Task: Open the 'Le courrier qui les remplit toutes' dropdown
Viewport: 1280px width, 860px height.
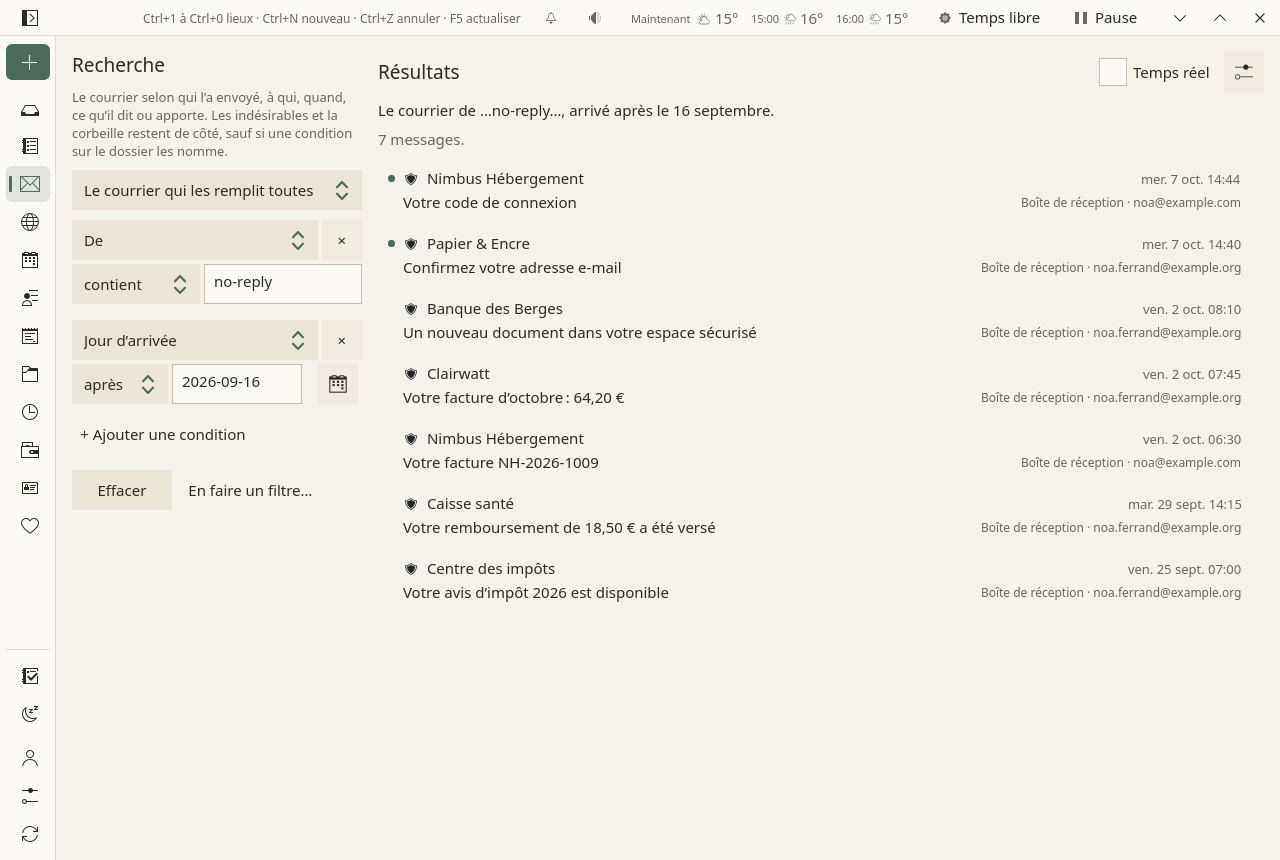Action: (x=217, y=190)
